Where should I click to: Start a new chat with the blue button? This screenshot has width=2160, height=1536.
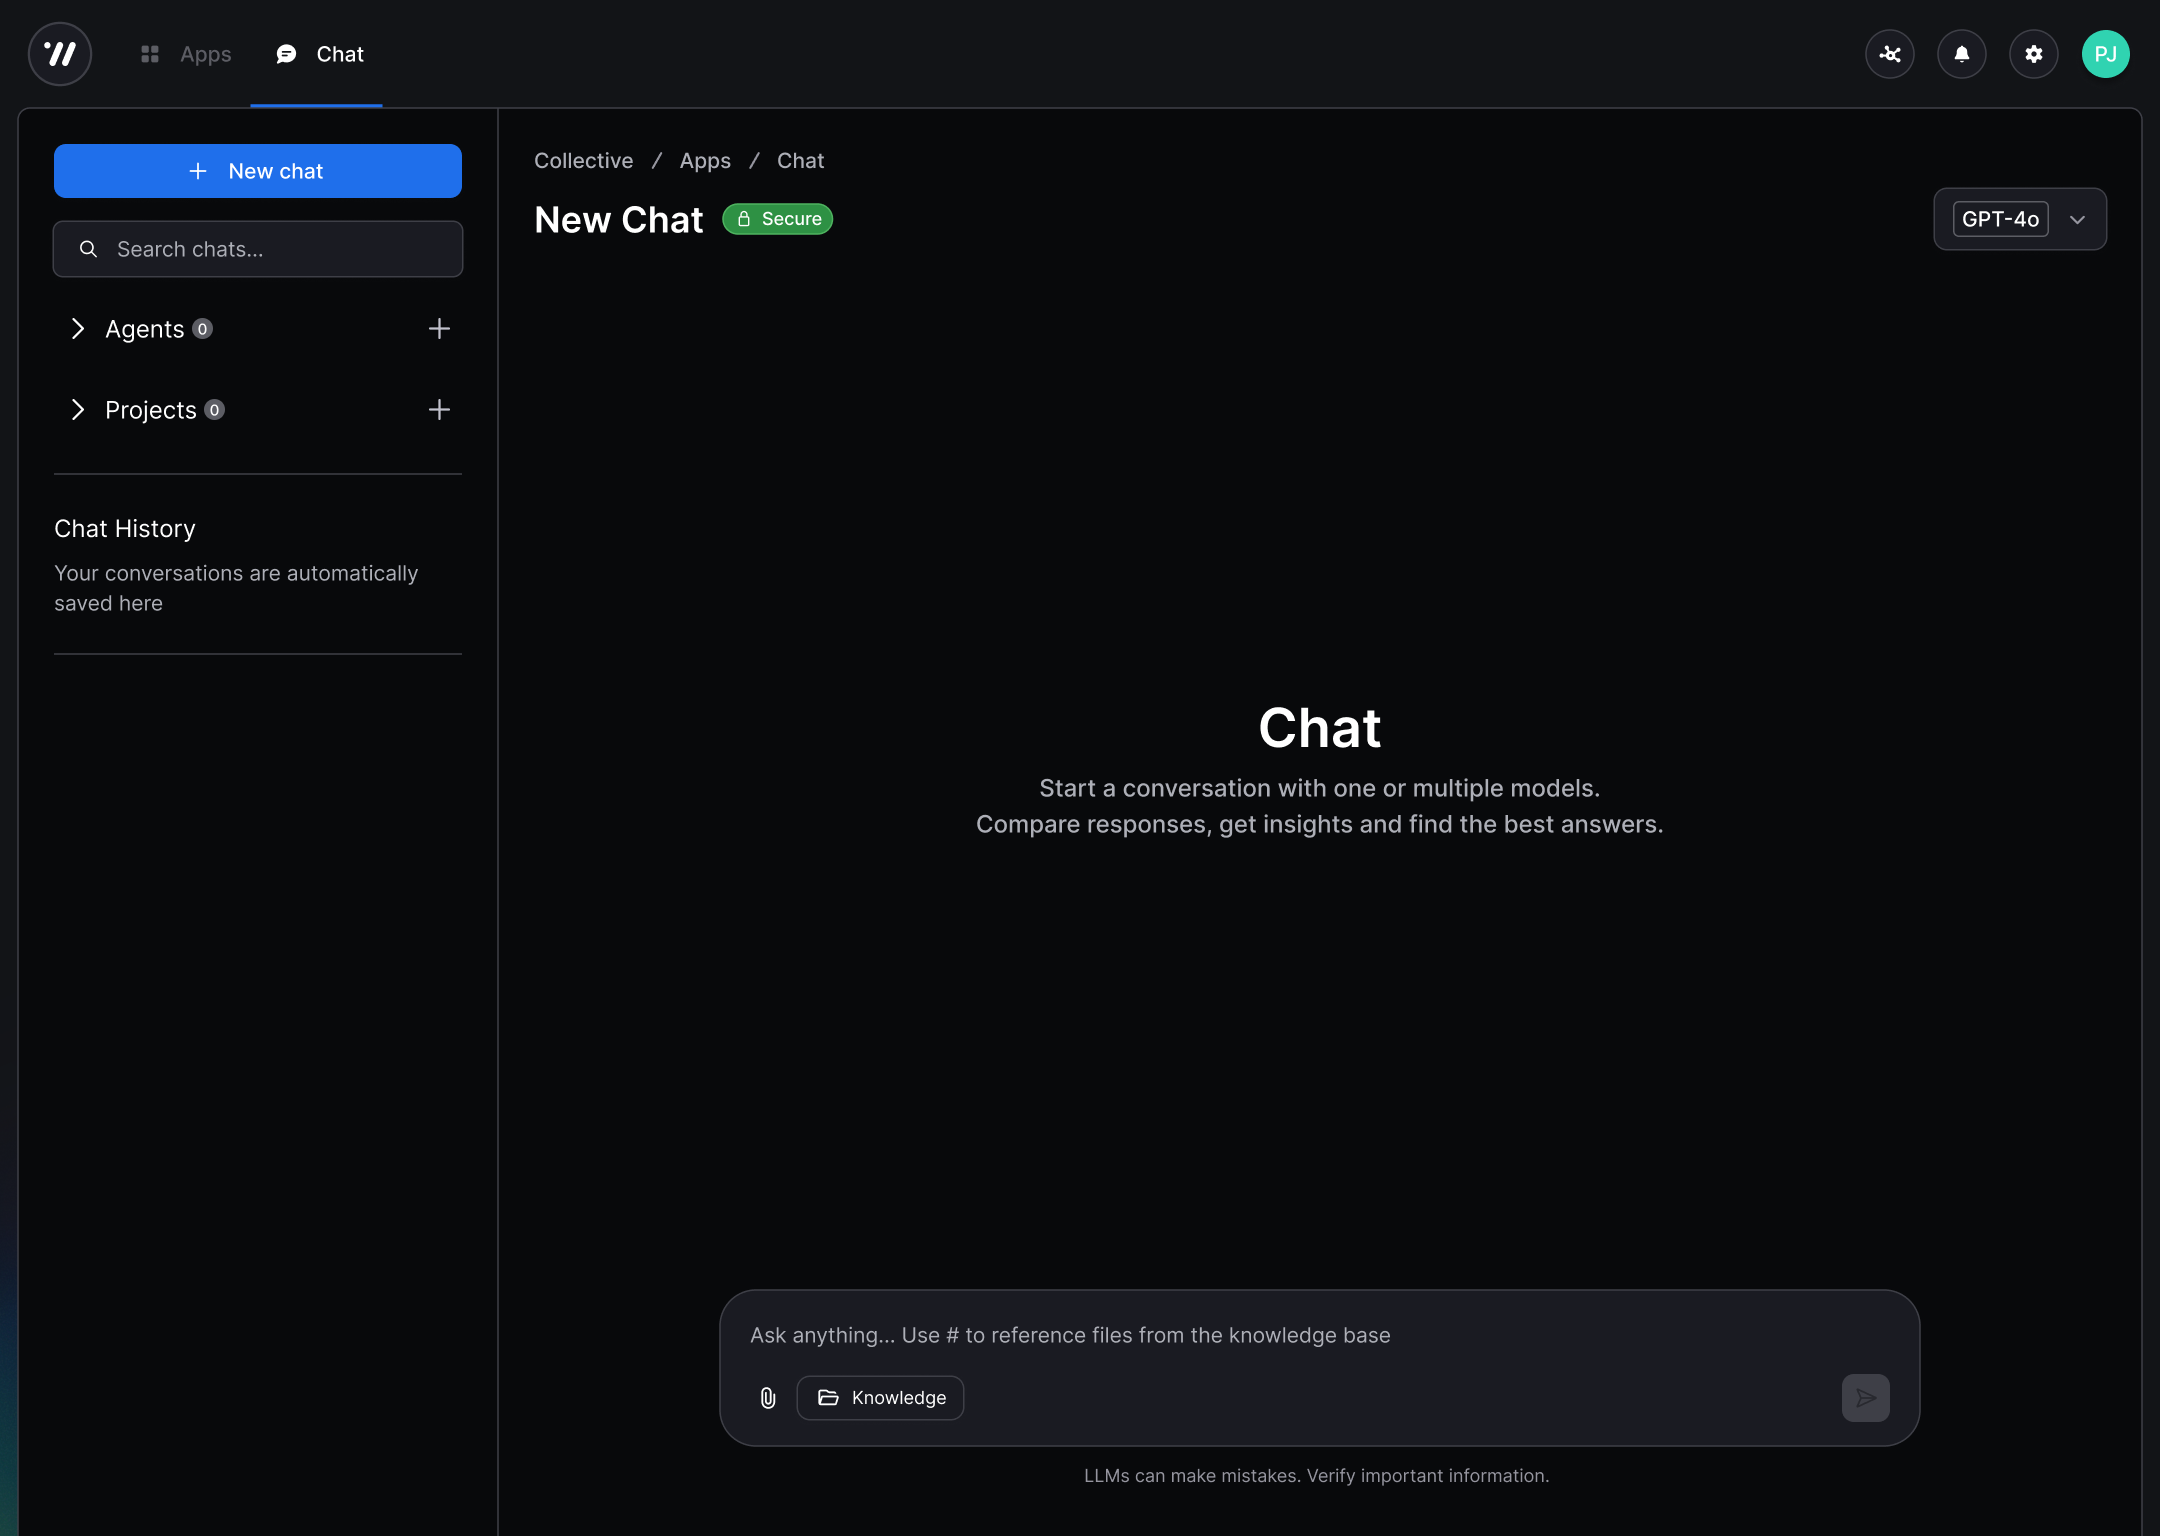coord(258,171)
